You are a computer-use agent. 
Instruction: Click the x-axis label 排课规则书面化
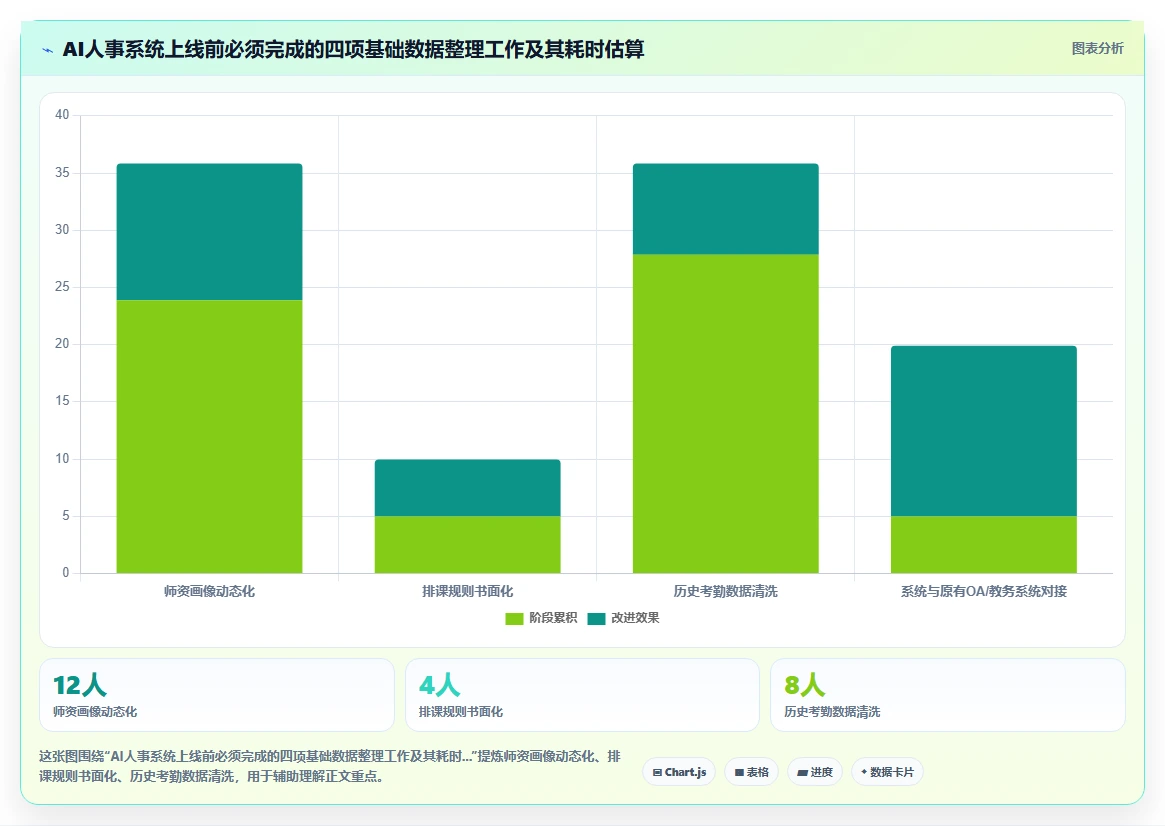click(467, 591)
